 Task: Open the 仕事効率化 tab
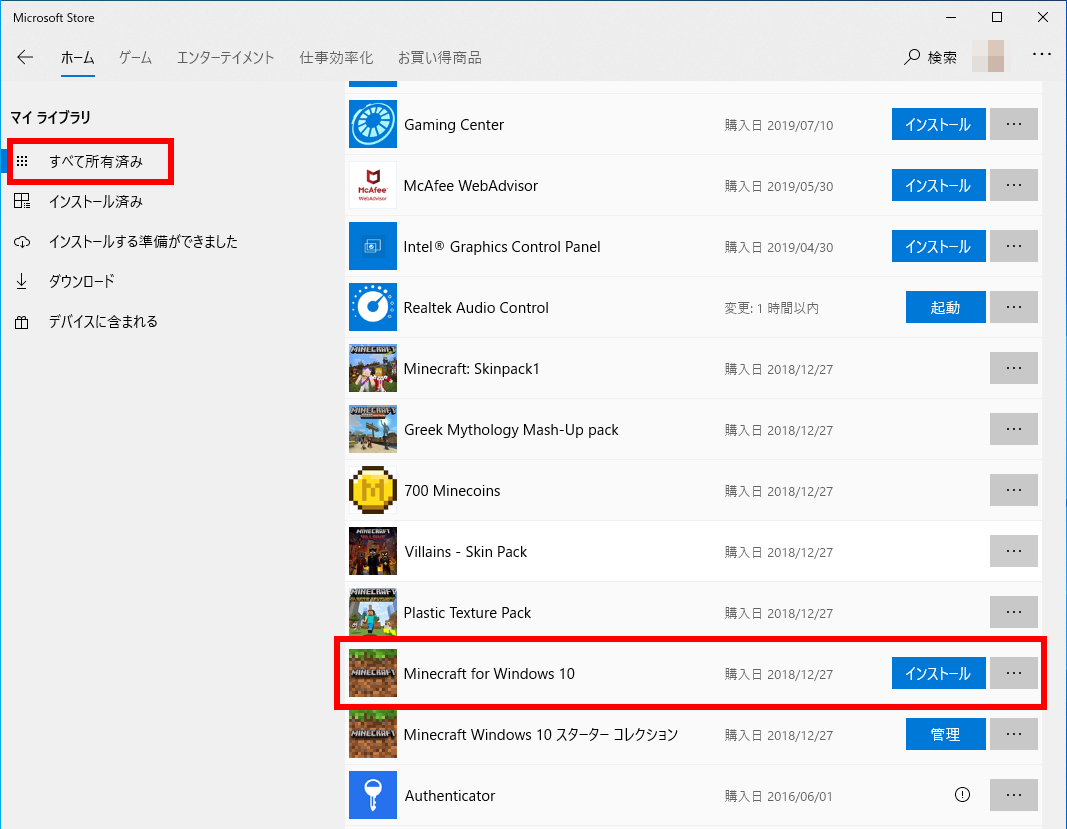(336, 58)
